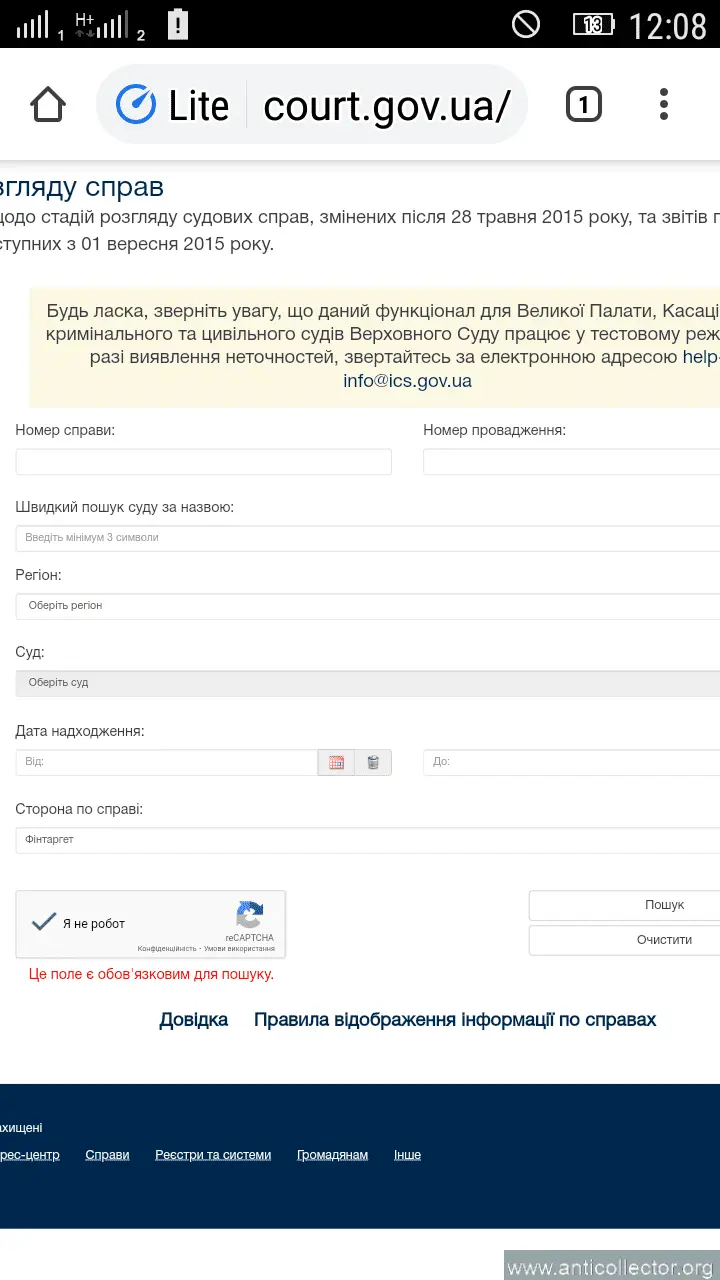Open the "Оберіть суд" dropdown
720x1280 pixels.
300,683
